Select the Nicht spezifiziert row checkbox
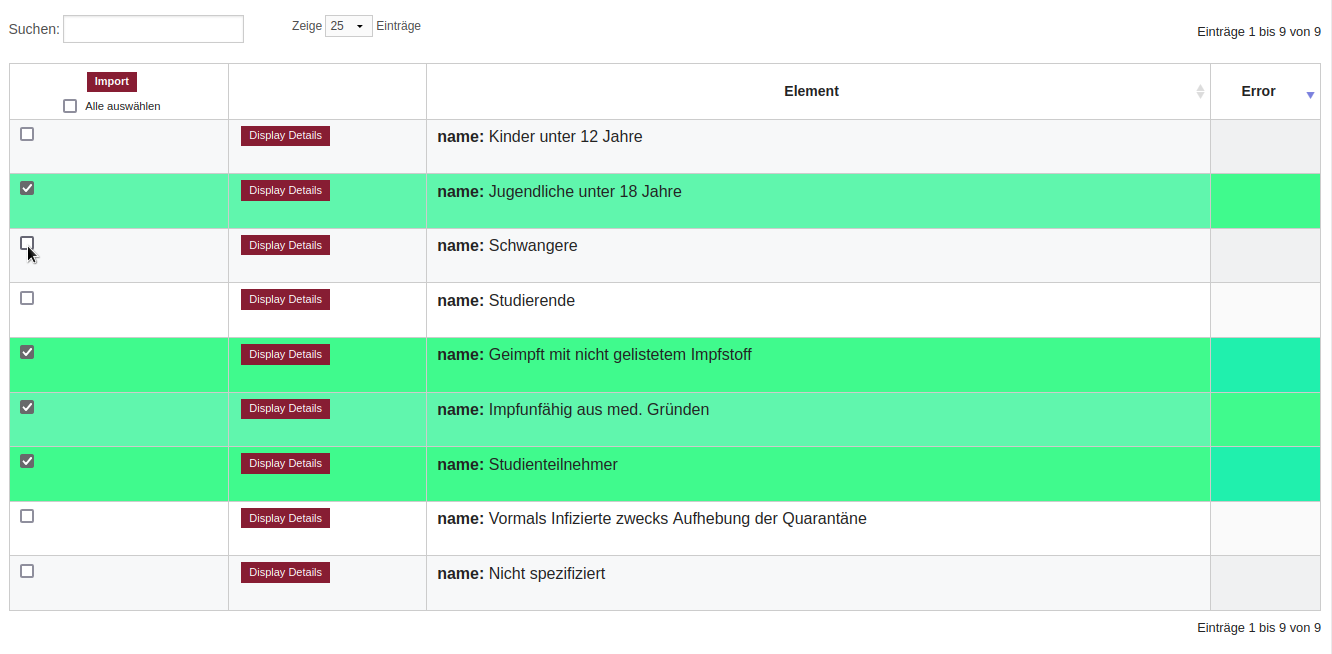The width and height of the screenshot is (1332, 654). 27,571
